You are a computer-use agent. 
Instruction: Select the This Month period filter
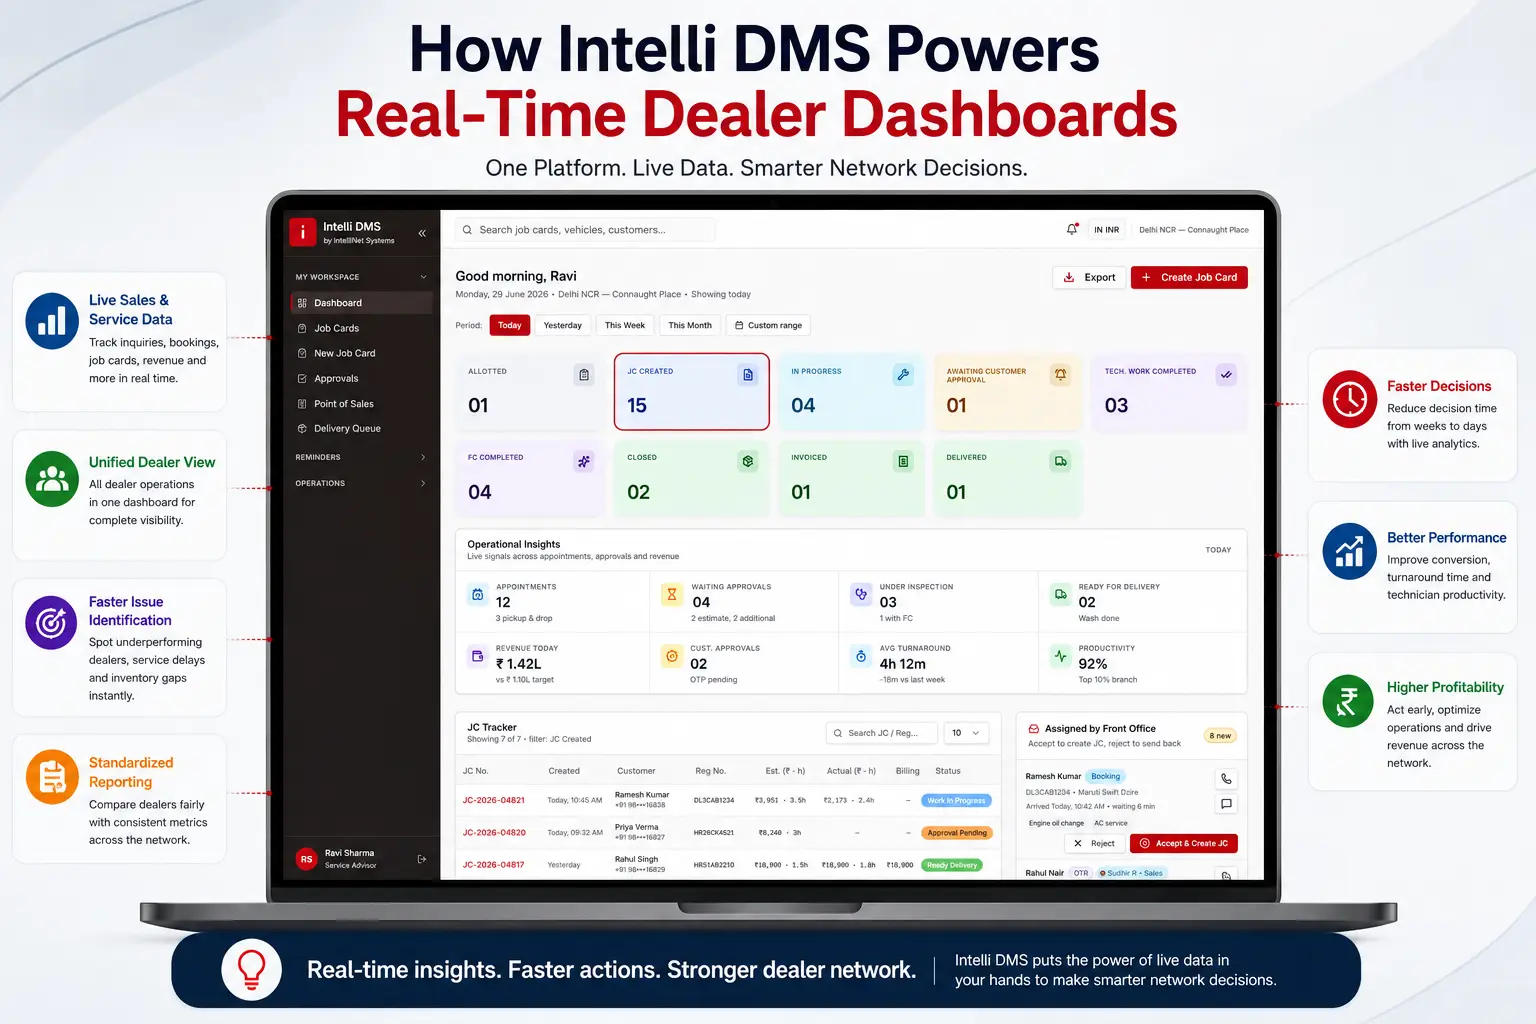point(690,325)
